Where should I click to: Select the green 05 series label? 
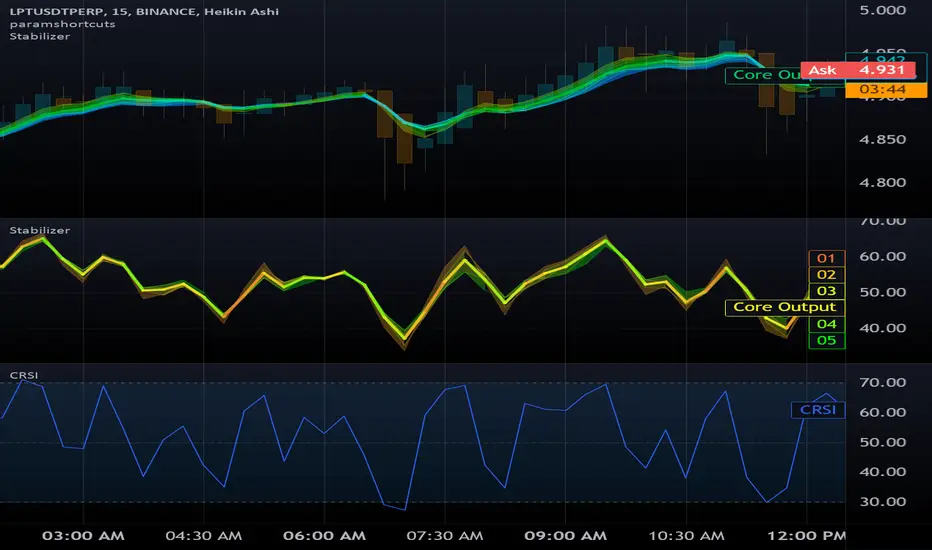coord(826,340)
